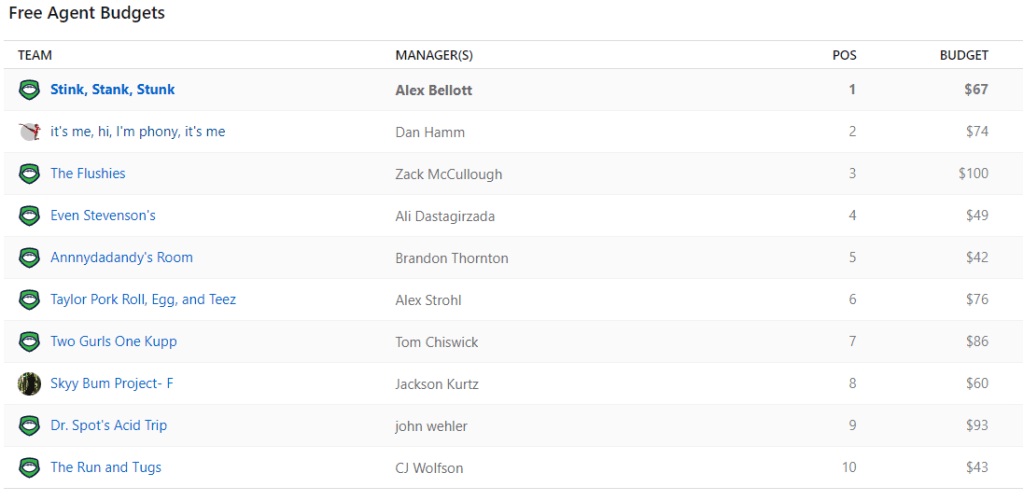1023x501 pixels.
Task: Click Dr. Spot's Acid Trip team icon
Action: point(29,426)
